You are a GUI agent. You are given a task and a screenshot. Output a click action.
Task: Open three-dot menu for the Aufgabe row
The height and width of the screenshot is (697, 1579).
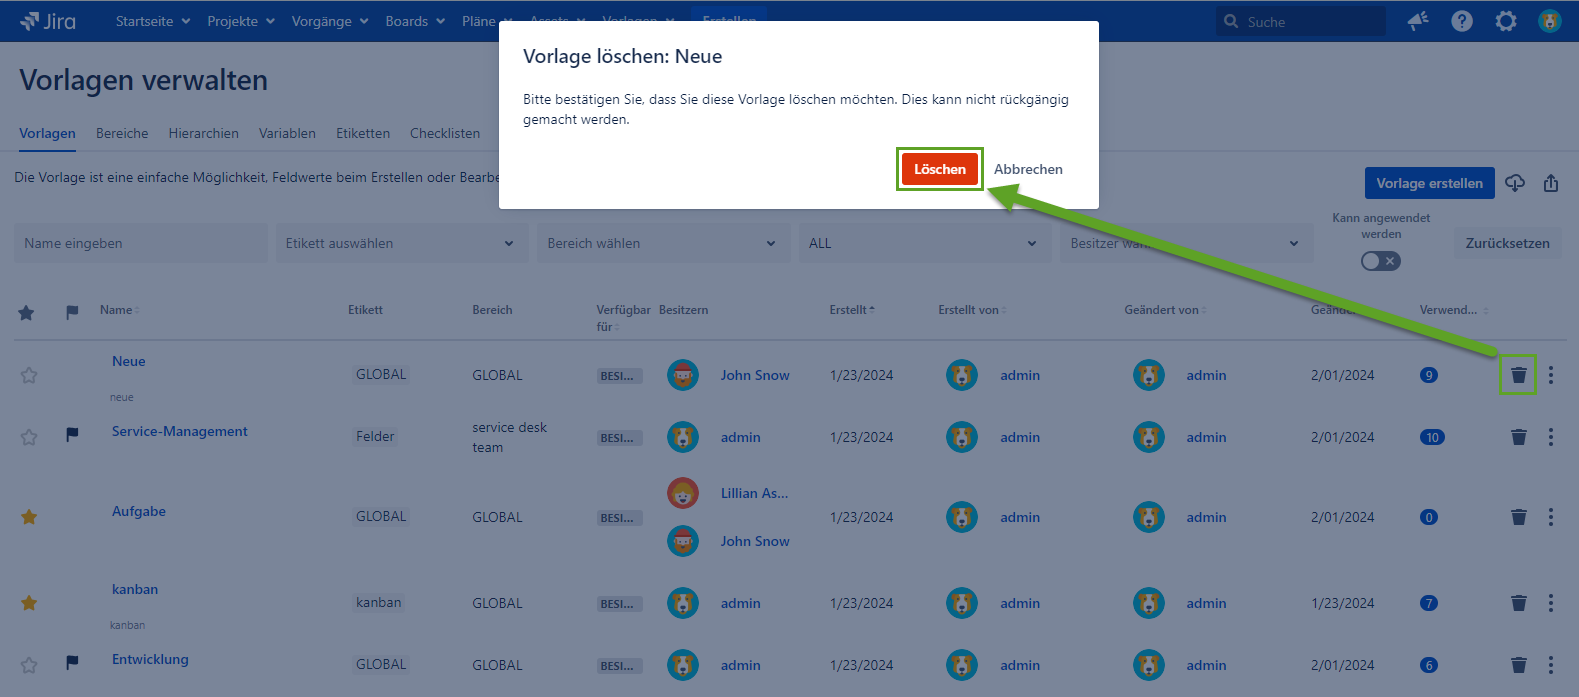point(1550,517)
